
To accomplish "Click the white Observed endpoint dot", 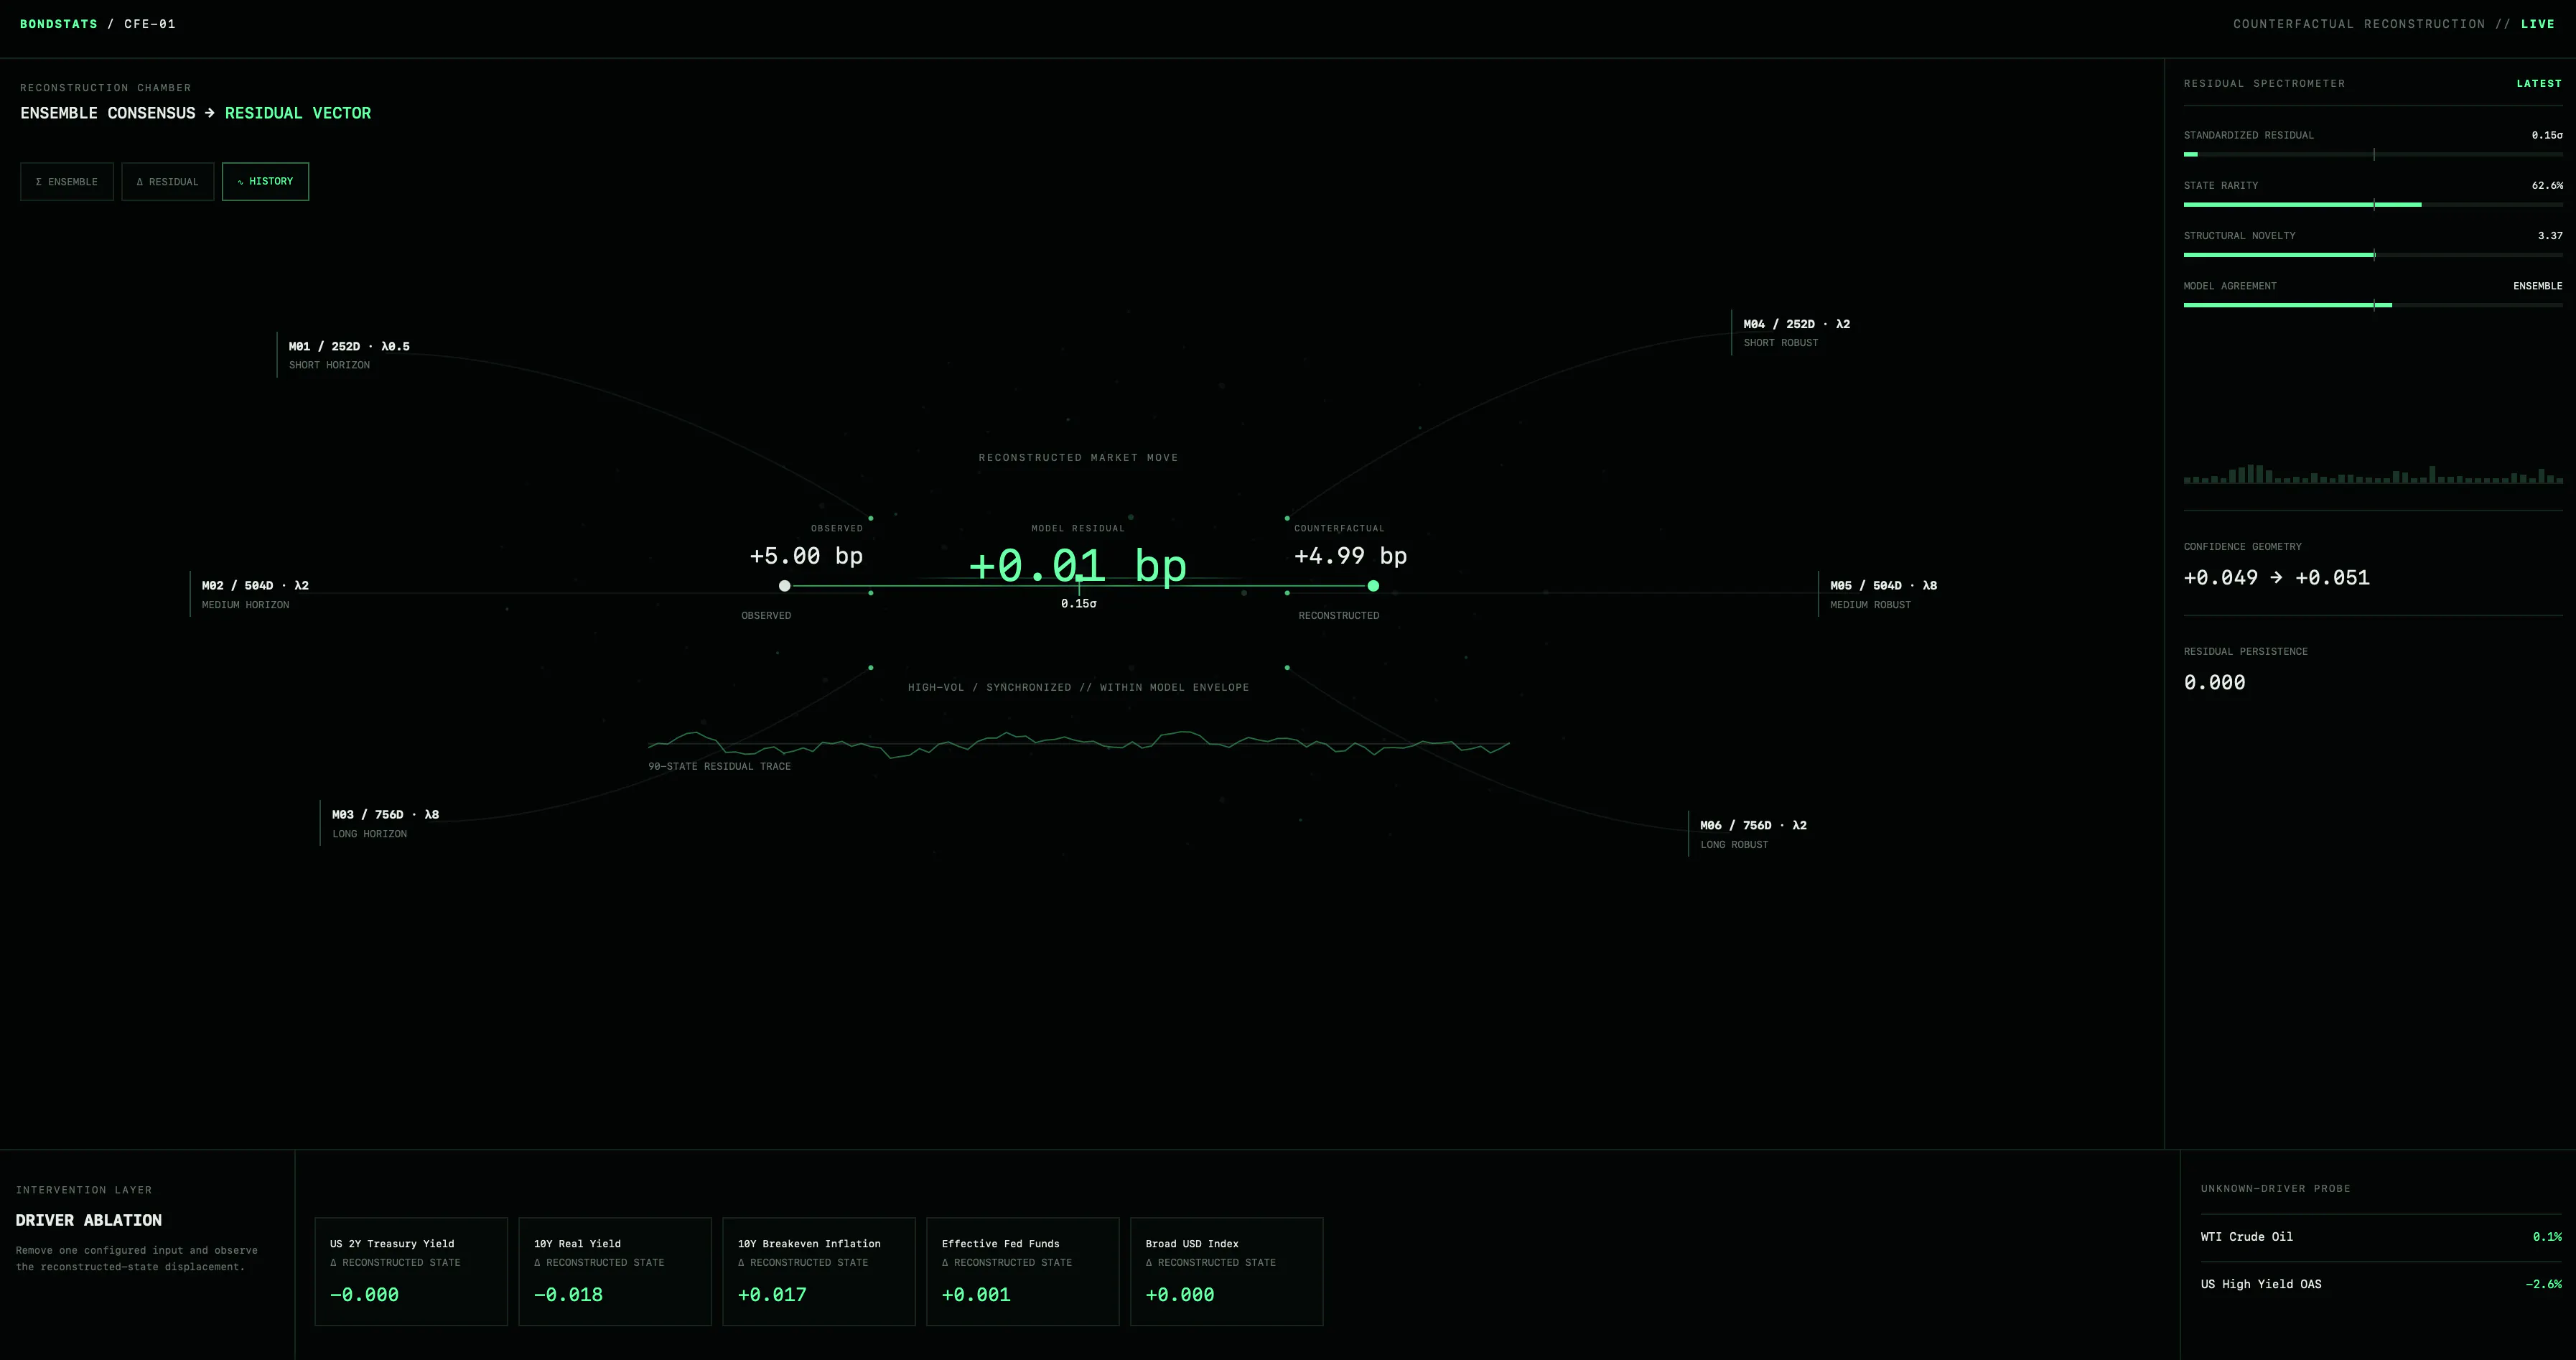I will pyautogui.click(x=785, y=586).
